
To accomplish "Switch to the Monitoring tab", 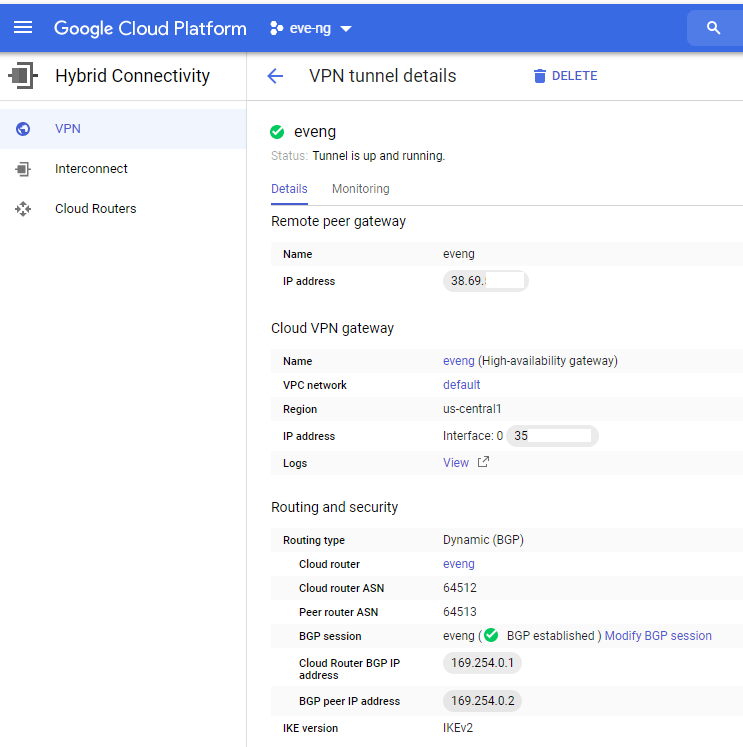I will 361,189.
